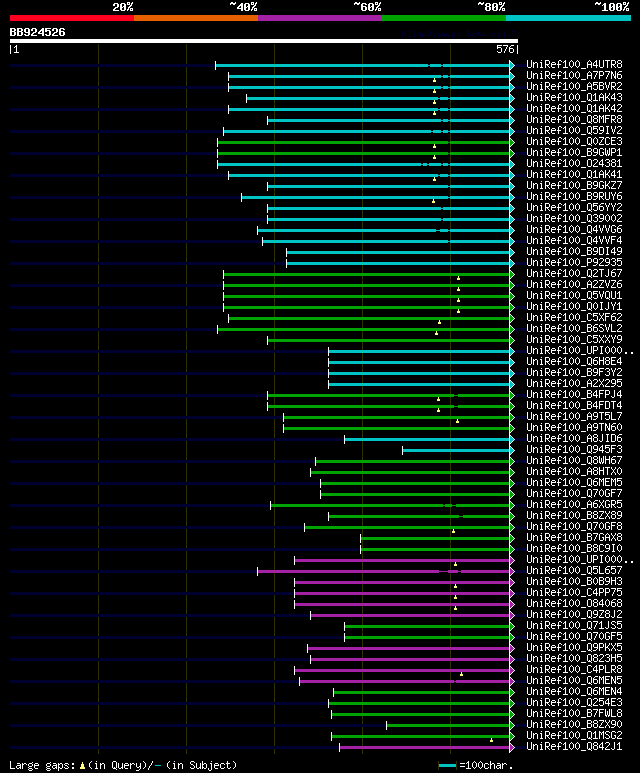Open the UniRef100_Q254E3 hit
The height and width of the screenshot is (773, 640).
coord(574,703)
